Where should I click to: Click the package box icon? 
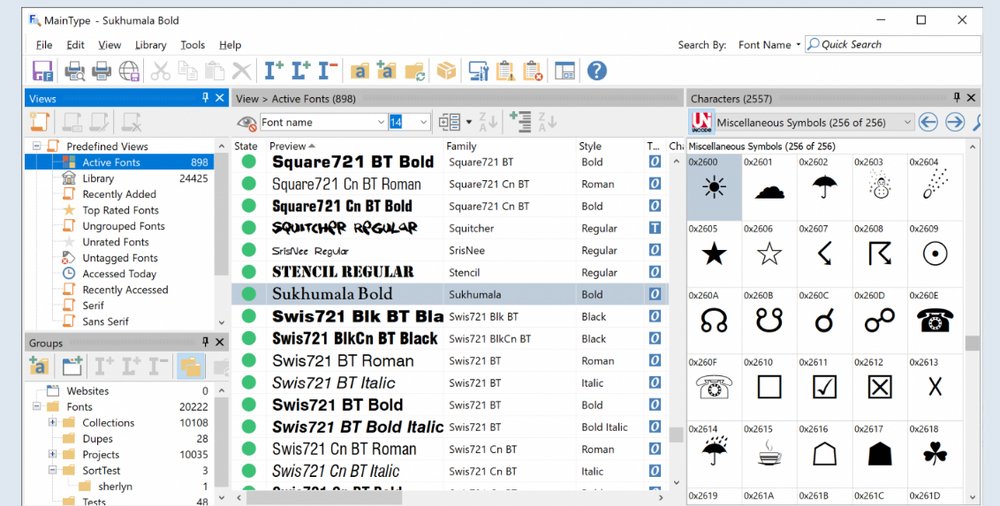[446, 71]
